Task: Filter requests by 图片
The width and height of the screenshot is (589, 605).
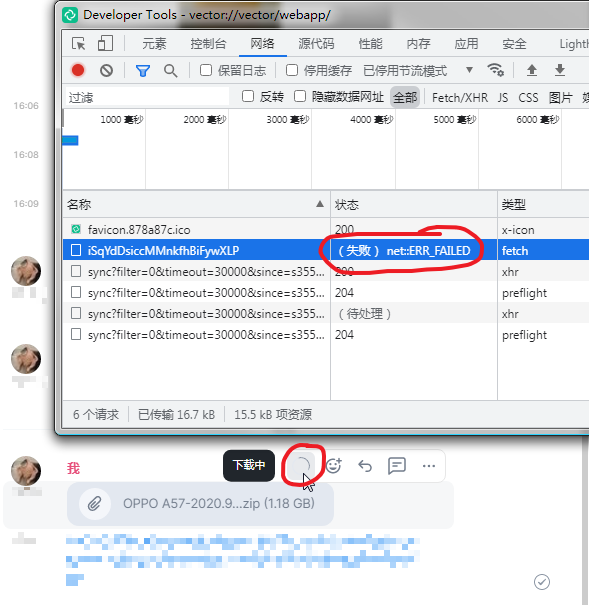Action: click(560, 98)
